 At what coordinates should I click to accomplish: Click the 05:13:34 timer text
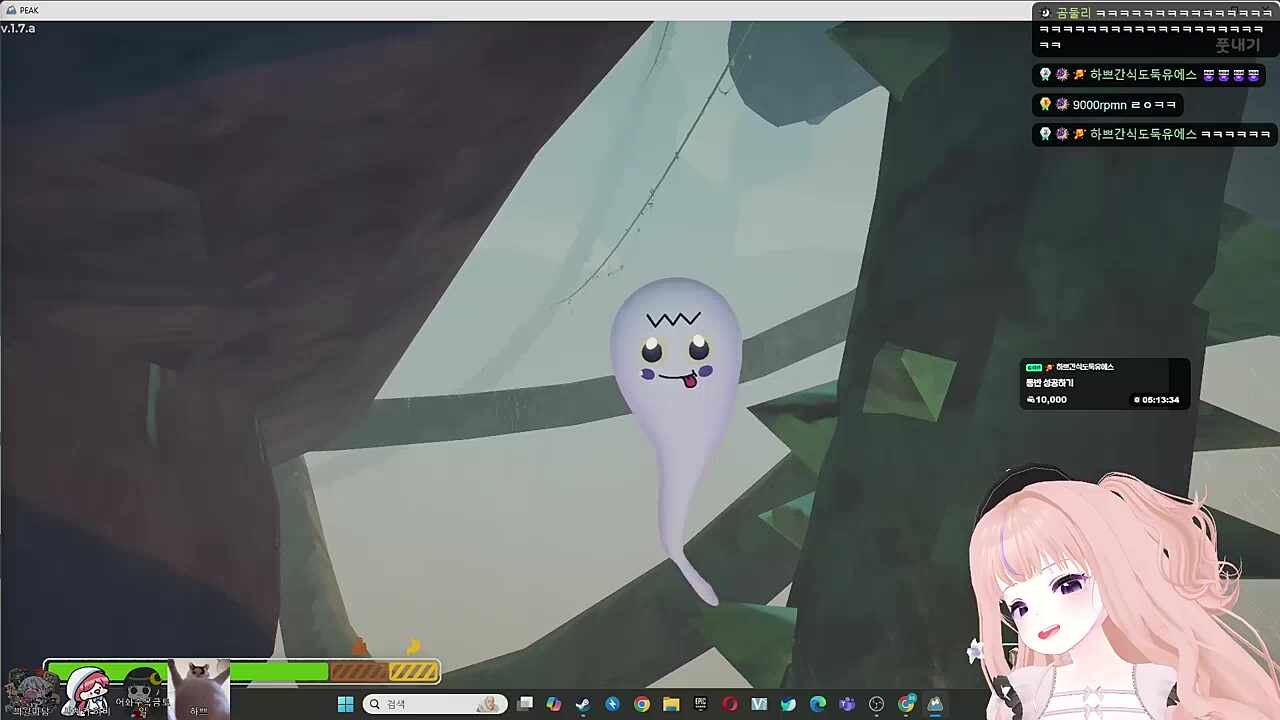pos(1160,400)
